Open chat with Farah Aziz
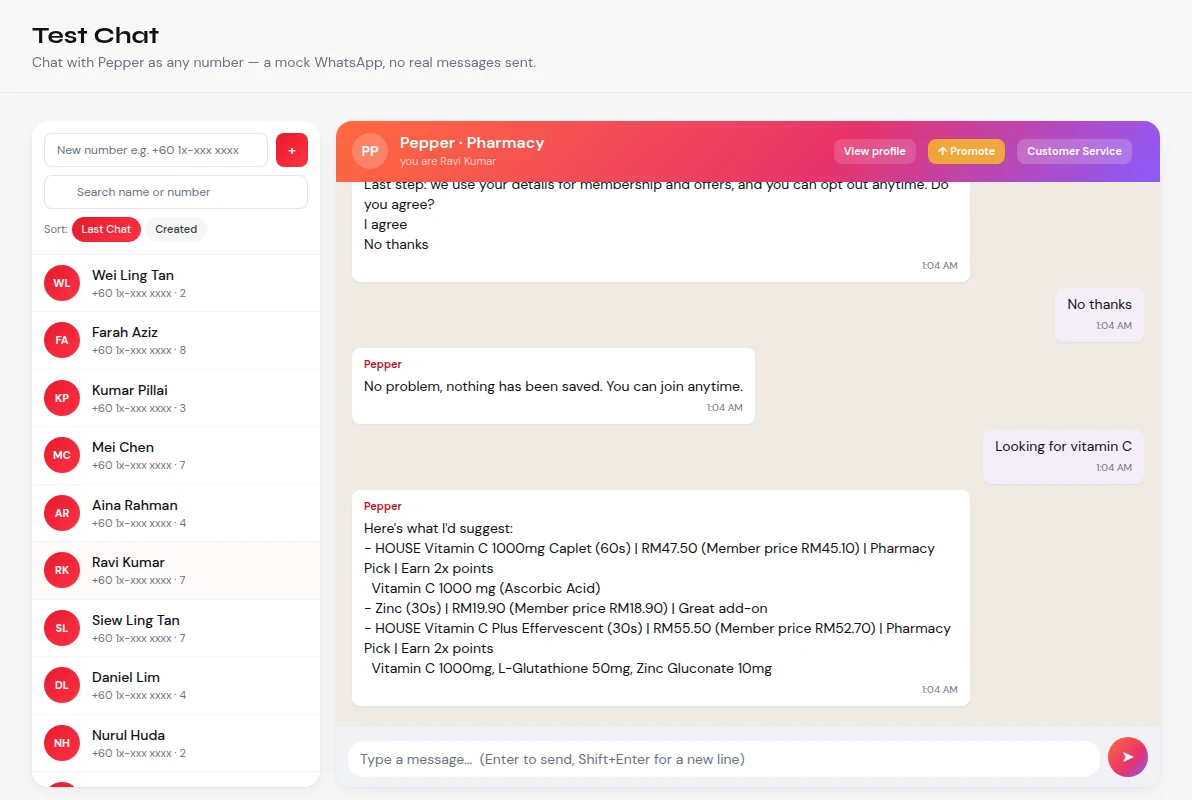 (x=176, y=340)
